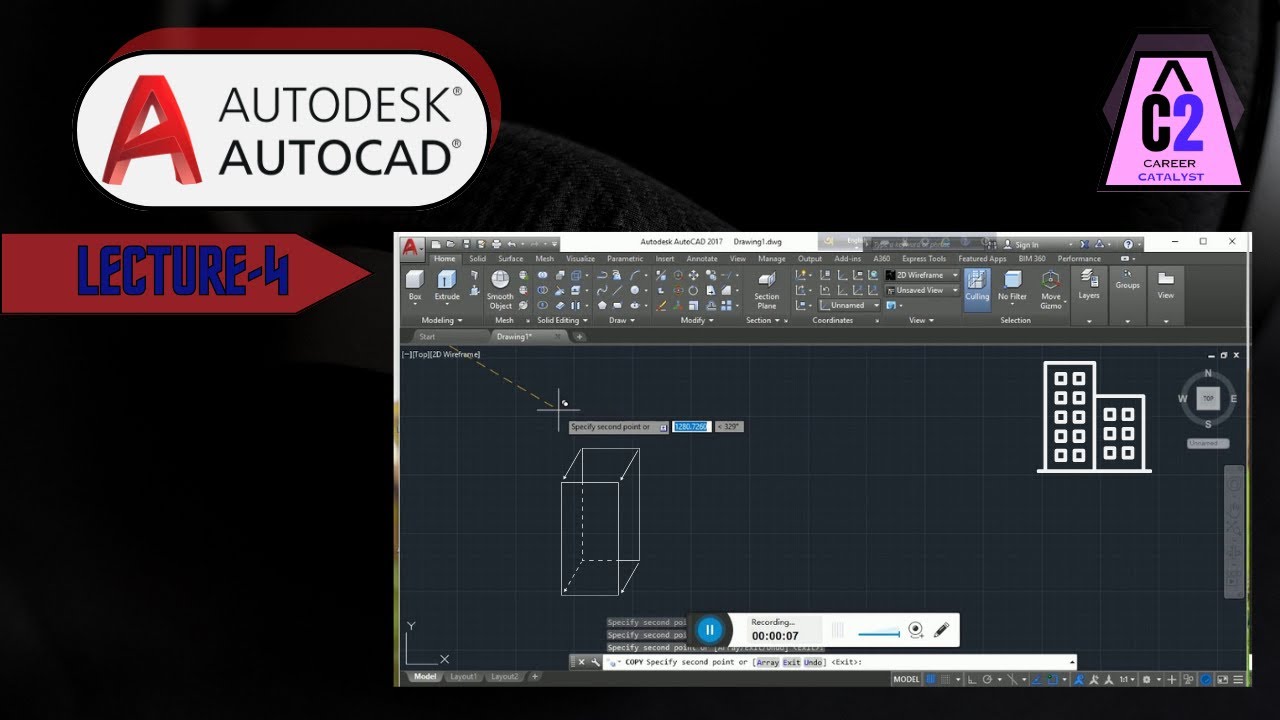Switch to the Start file tab
Image resolution: width=1280 pixels, height=720 pixels.
427,337
